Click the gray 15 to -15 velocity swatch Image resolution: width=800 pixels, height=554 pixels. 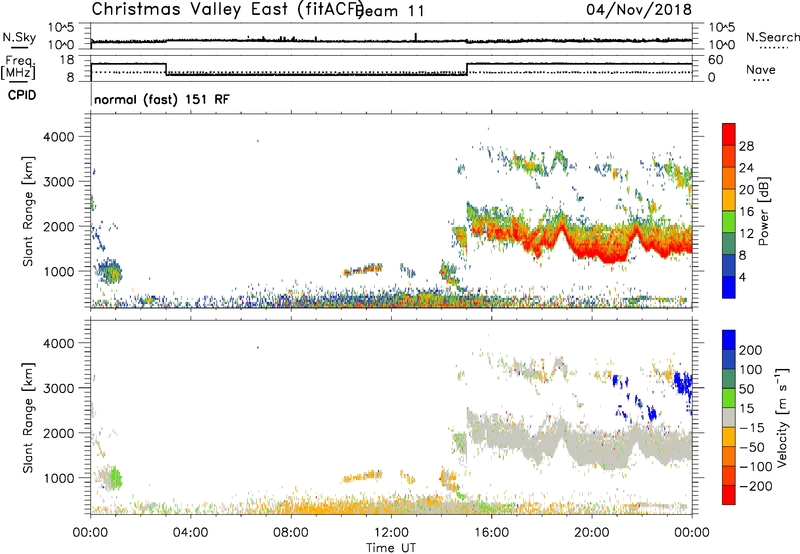coord(729,418)
